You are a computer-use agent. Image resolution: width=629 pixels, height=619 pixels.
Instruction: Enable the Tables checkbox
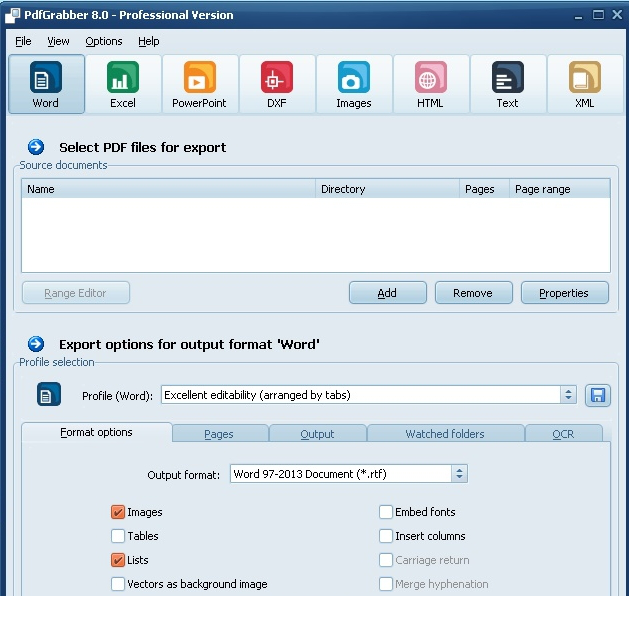coord(118,536)
